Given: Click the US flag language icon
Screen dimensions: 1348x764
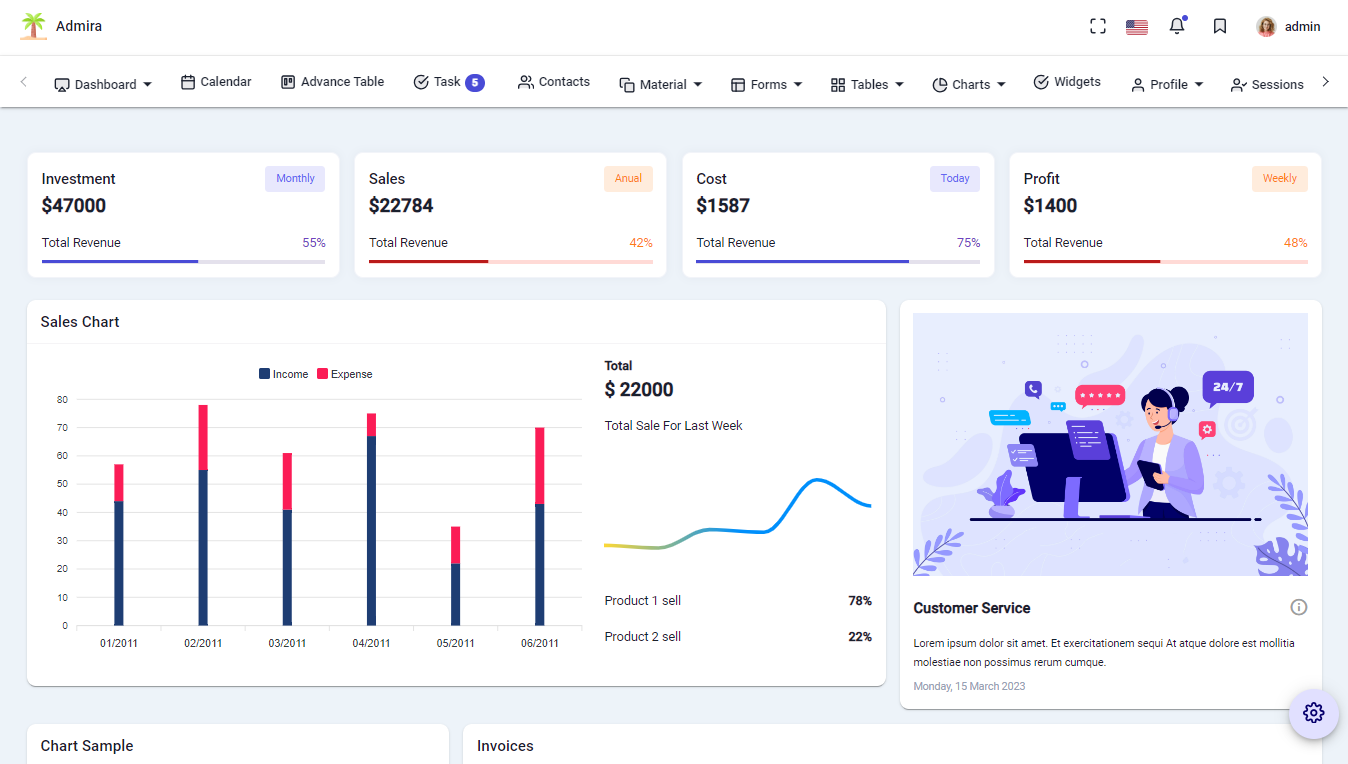Looking at the screenshot, I should (x=1136, y=26).
